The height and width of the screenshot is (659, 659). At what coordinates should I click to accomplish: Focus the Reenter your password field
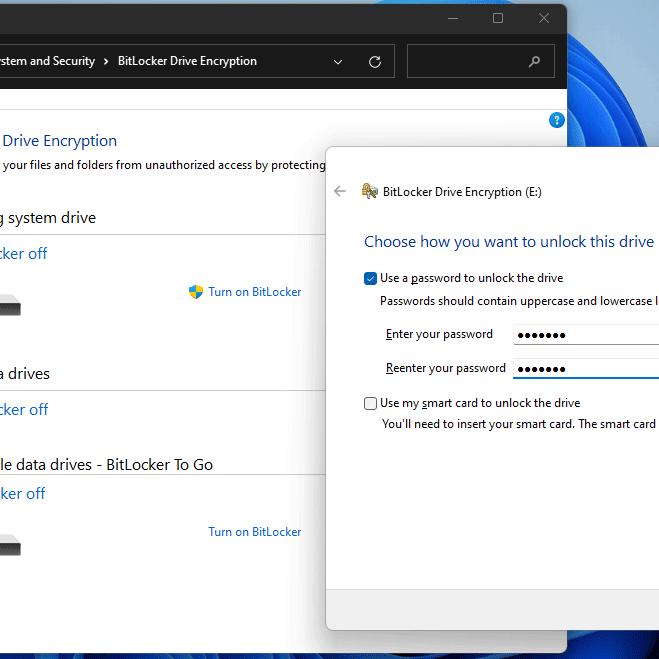(x=585, y=369)
